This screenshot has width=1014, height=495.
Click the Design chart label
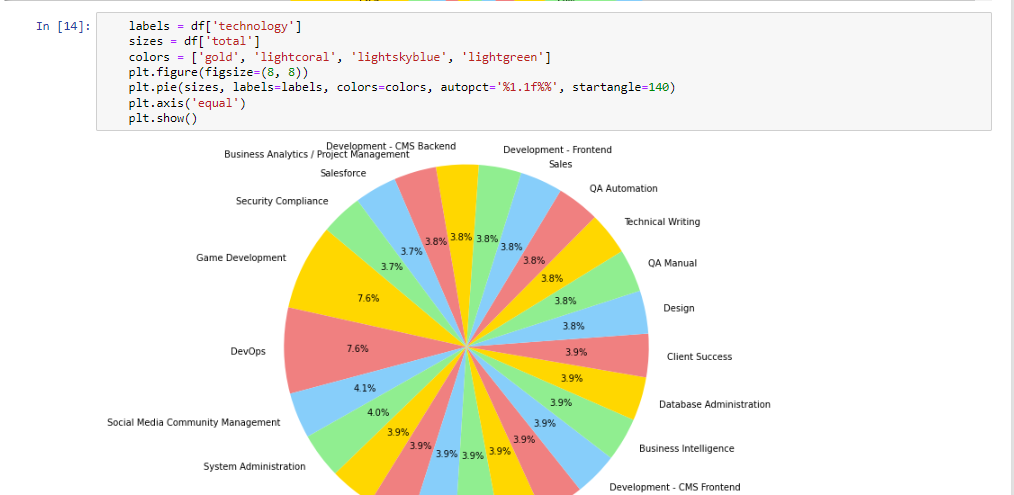tap(679, 308)
